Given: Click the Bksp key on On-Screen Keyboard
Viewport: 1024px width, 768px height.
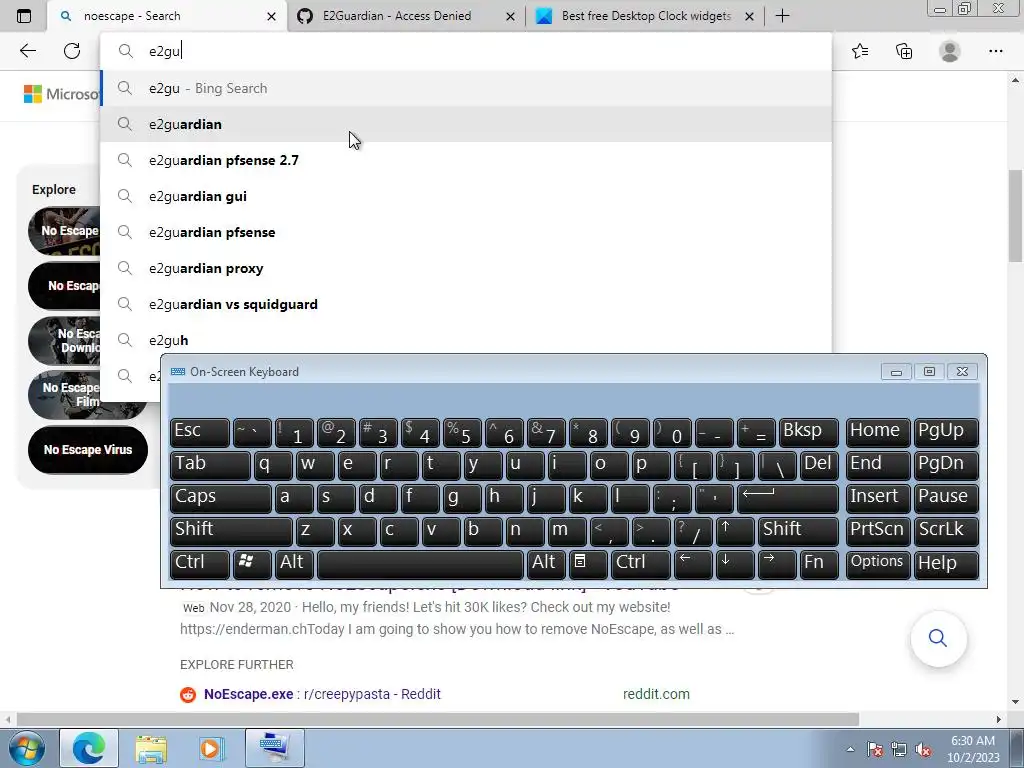Looking at the screenshot, I should (808, 432).
